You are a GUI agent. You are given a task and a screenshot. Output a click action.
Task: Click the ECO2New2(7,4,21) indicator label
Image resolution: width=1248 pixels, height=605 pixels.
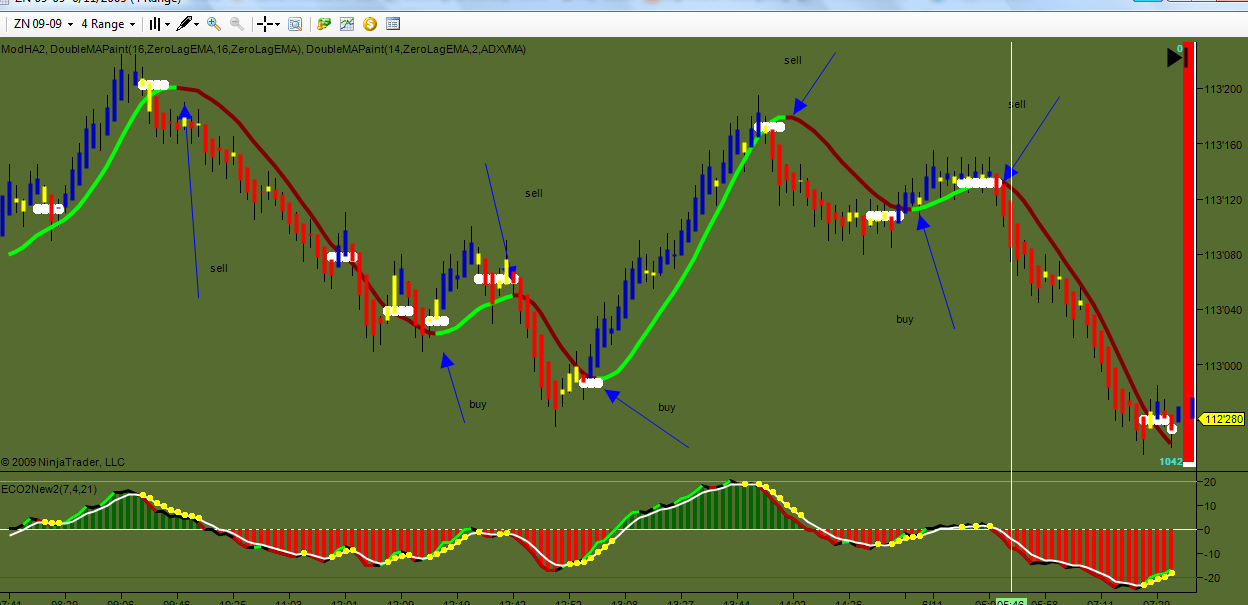[x=49, y=487]
